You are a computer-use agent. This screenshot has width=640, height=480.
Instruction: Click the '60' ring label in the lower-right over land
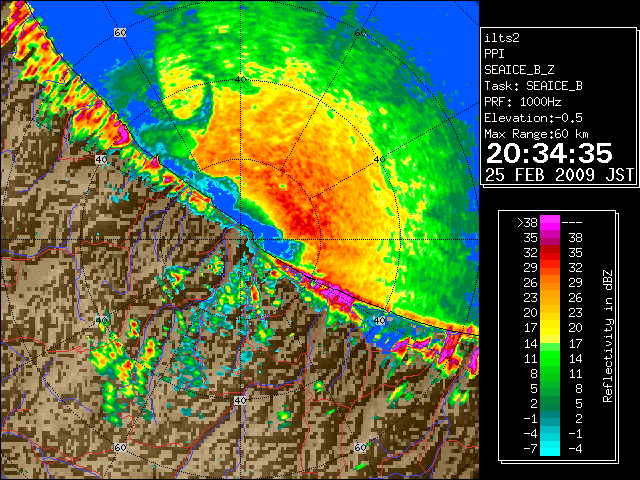pyautogui.click(x=360, y=448)
